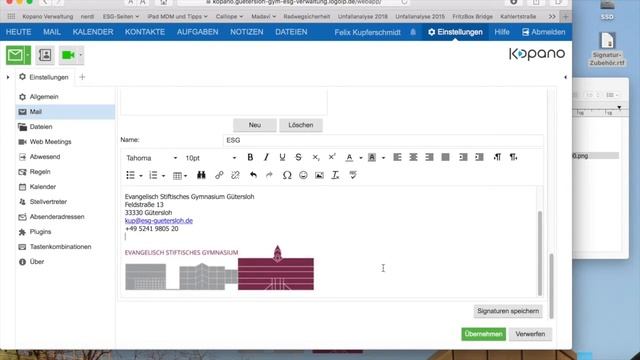The image size is (640, 360).
Task: Insert a special character (Omega)
Action: pyautogui.click(x=287, y=175)
